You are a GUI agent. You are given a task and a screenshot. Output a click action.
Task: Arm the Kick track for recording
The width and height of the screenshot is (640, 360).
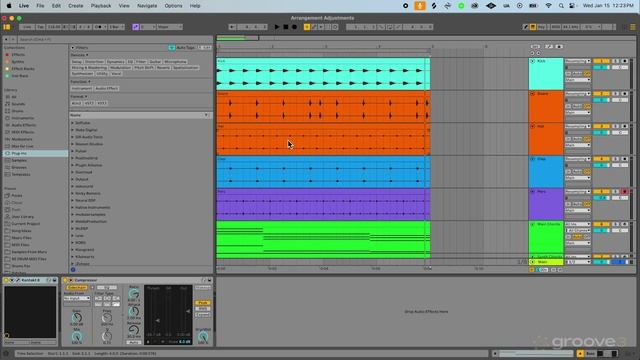624,61
